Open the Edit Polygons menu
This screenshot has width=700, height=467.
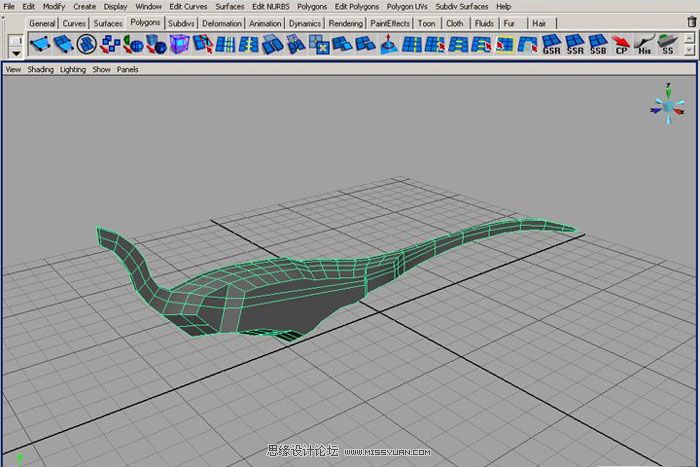(356, 6)
